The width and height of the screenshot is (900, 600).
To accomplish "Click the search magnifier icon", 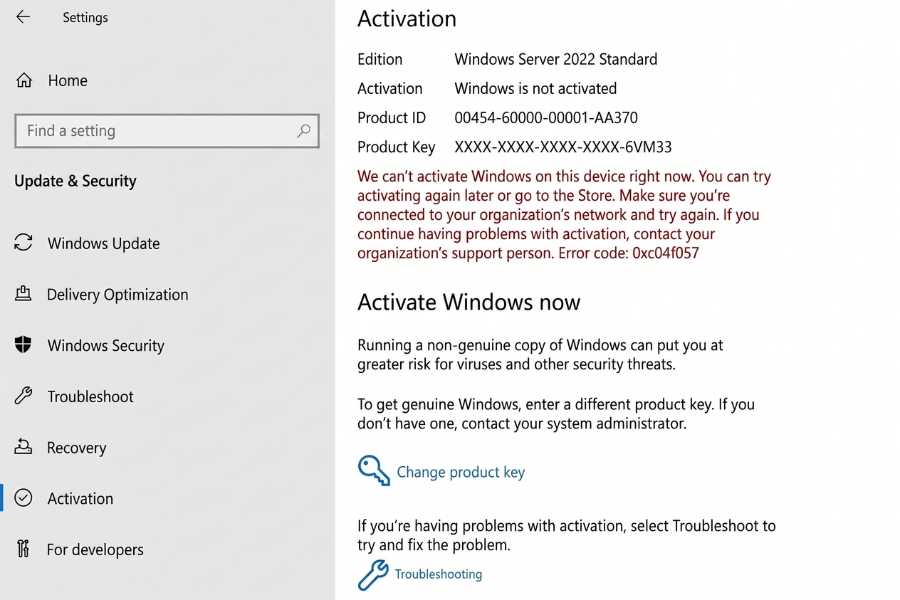I will (304, 131).
